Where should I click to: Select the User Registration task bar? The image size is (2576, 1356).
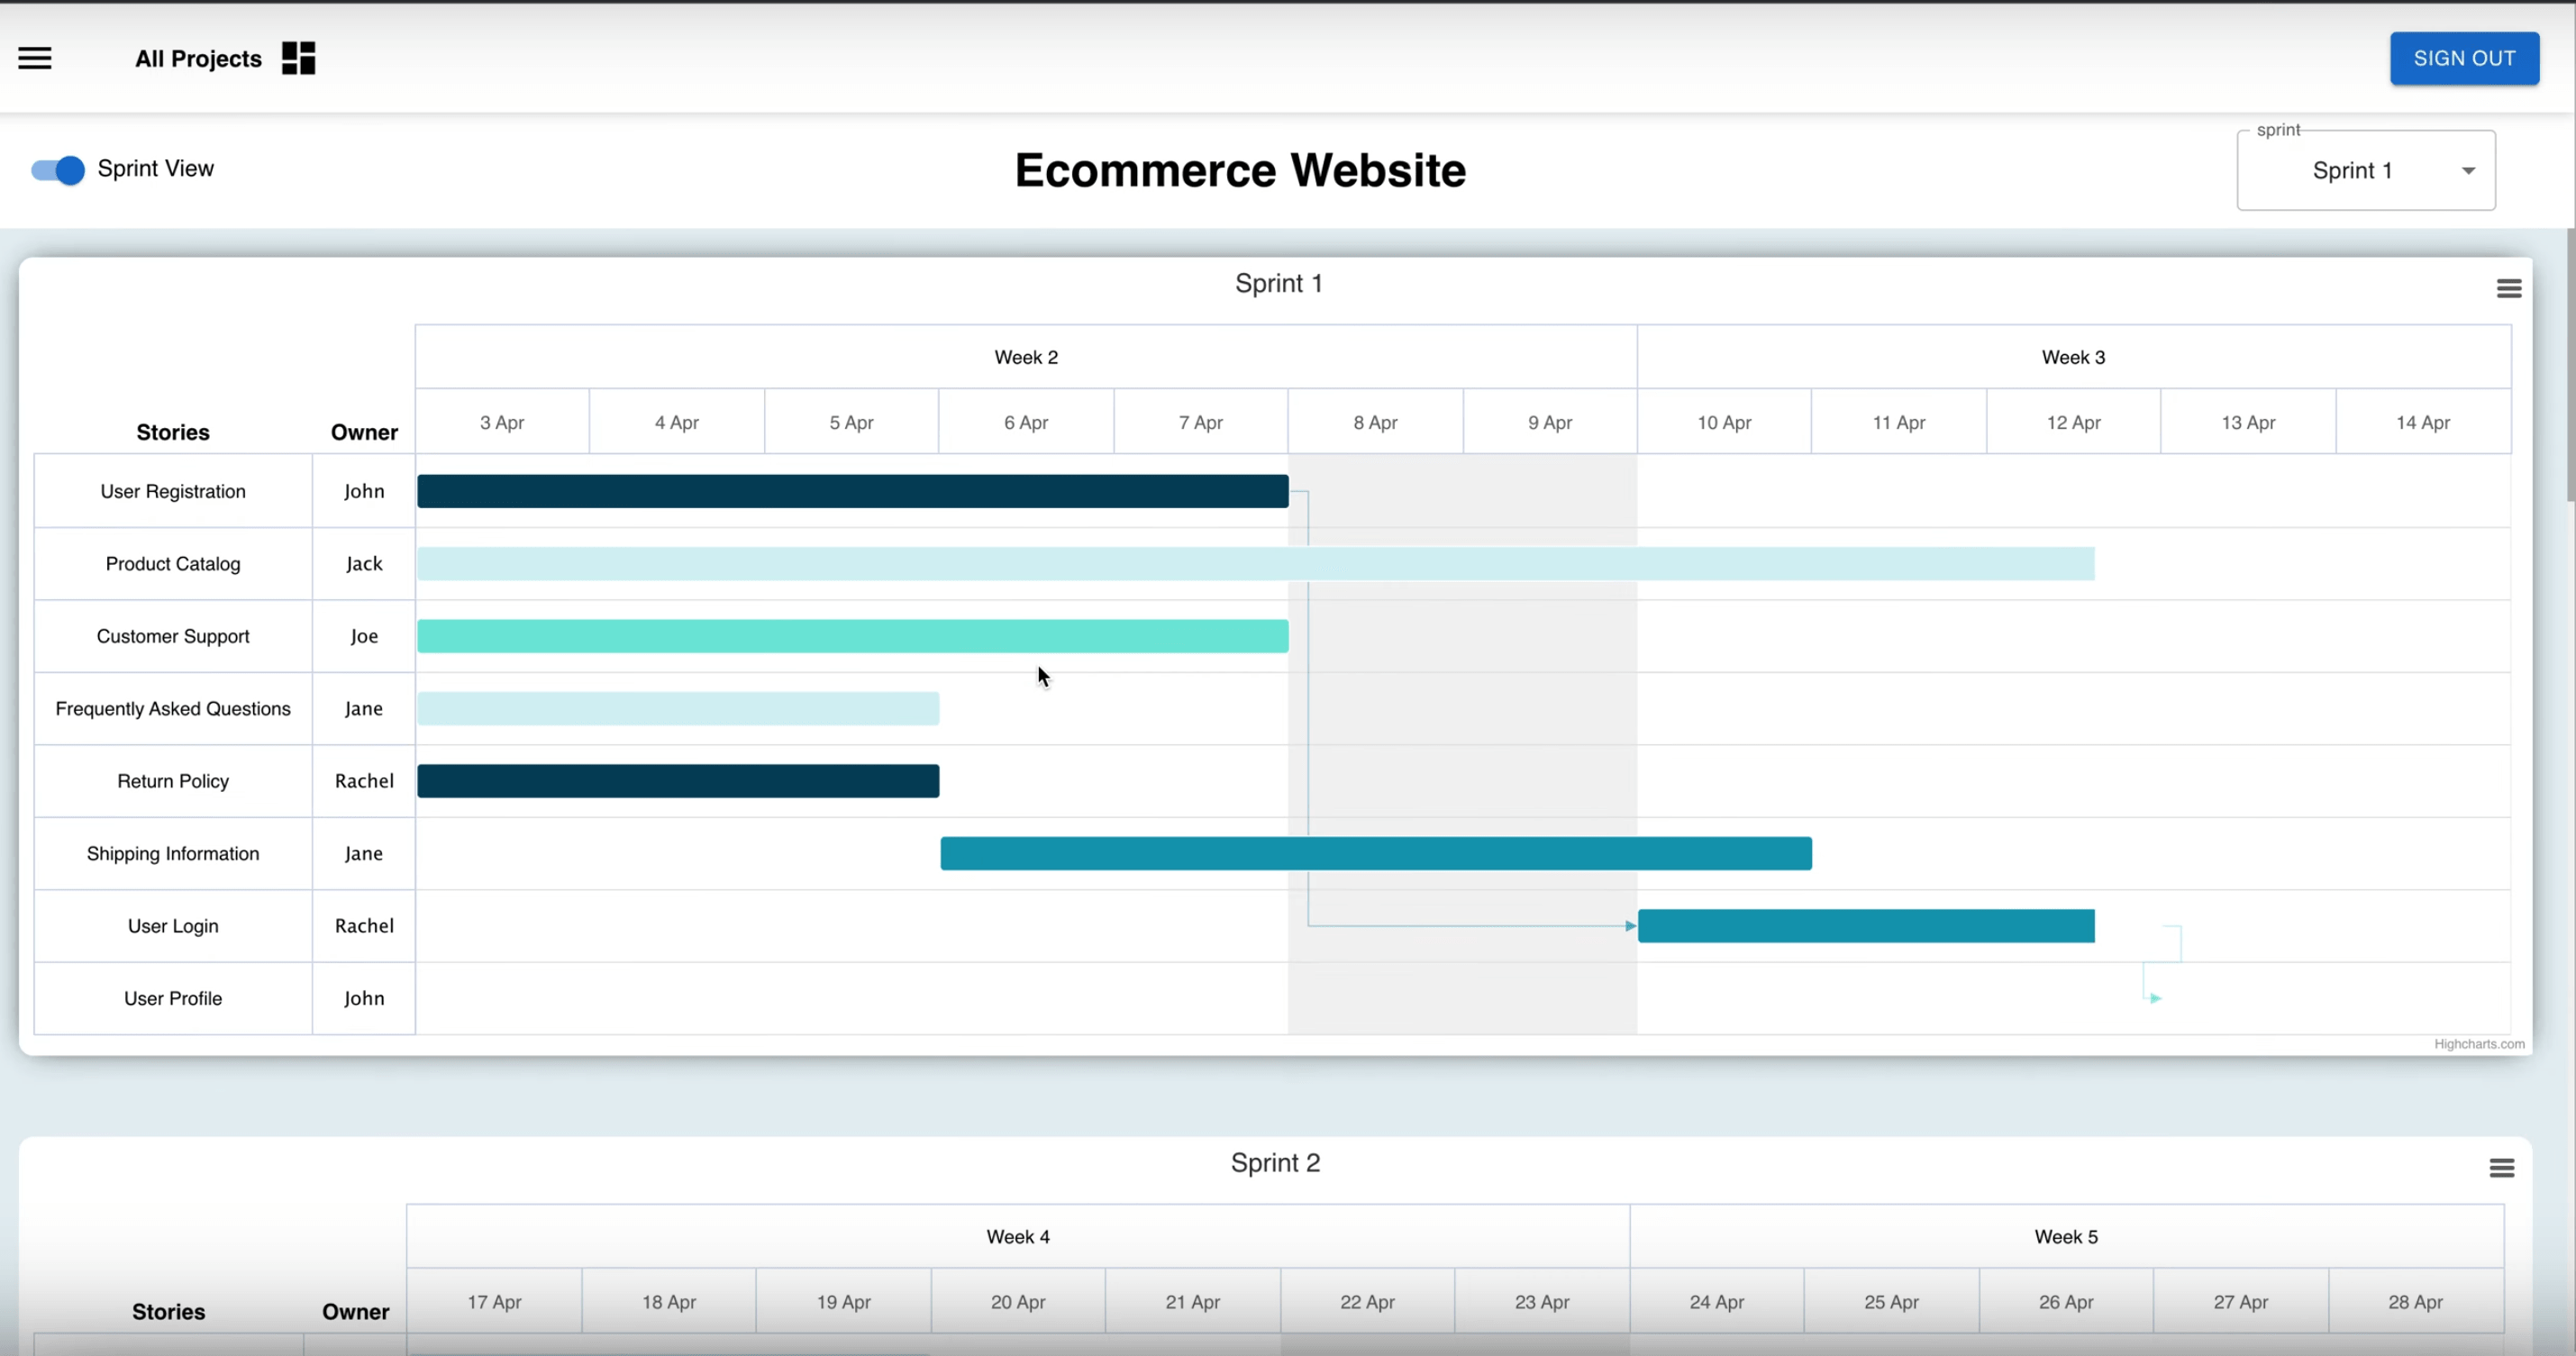coord(853,491)
